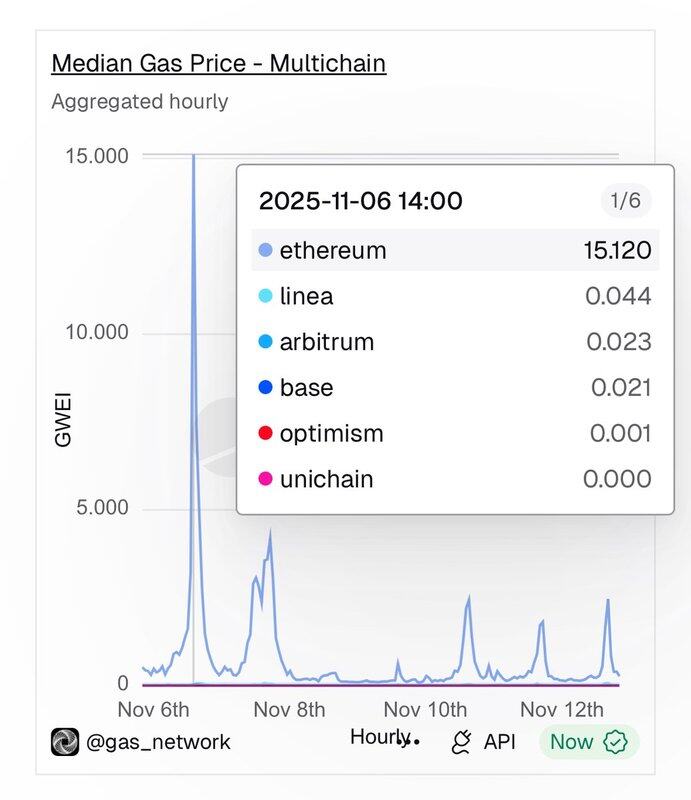Screen dimensions: 691x800
Task: Click the Hourly label below the chart
Action: click(x=379, y=737)
